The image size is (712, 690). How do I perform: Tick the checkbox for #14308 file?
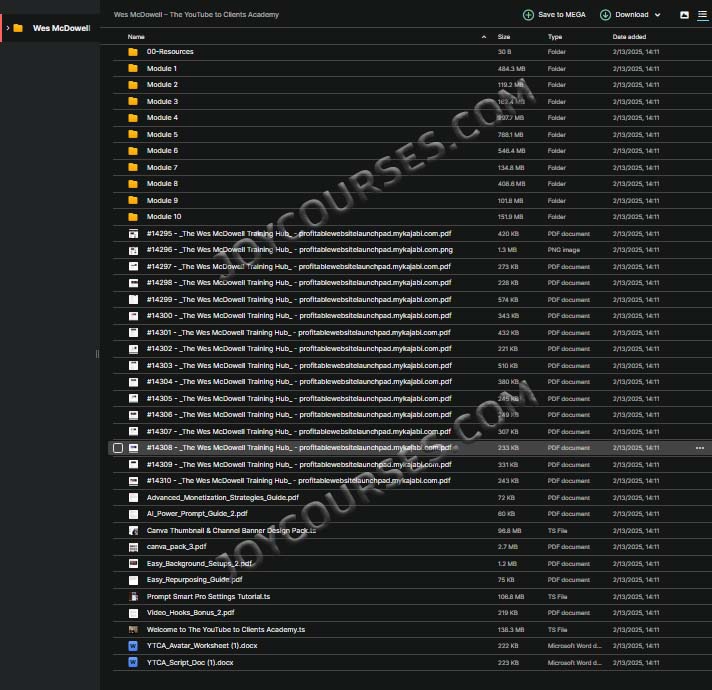click(x=118, y=448)
